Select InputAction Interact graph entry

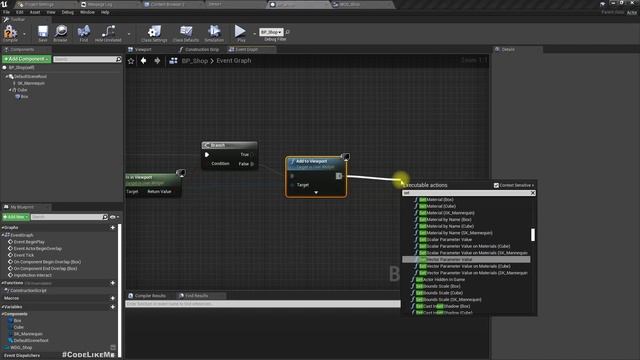tap(33, 276)
